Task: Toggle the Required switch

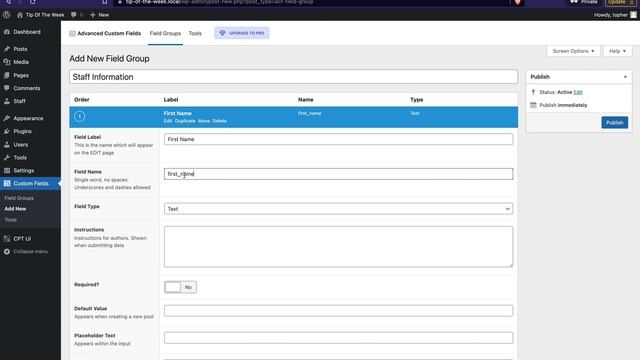Action: [180, 287]
